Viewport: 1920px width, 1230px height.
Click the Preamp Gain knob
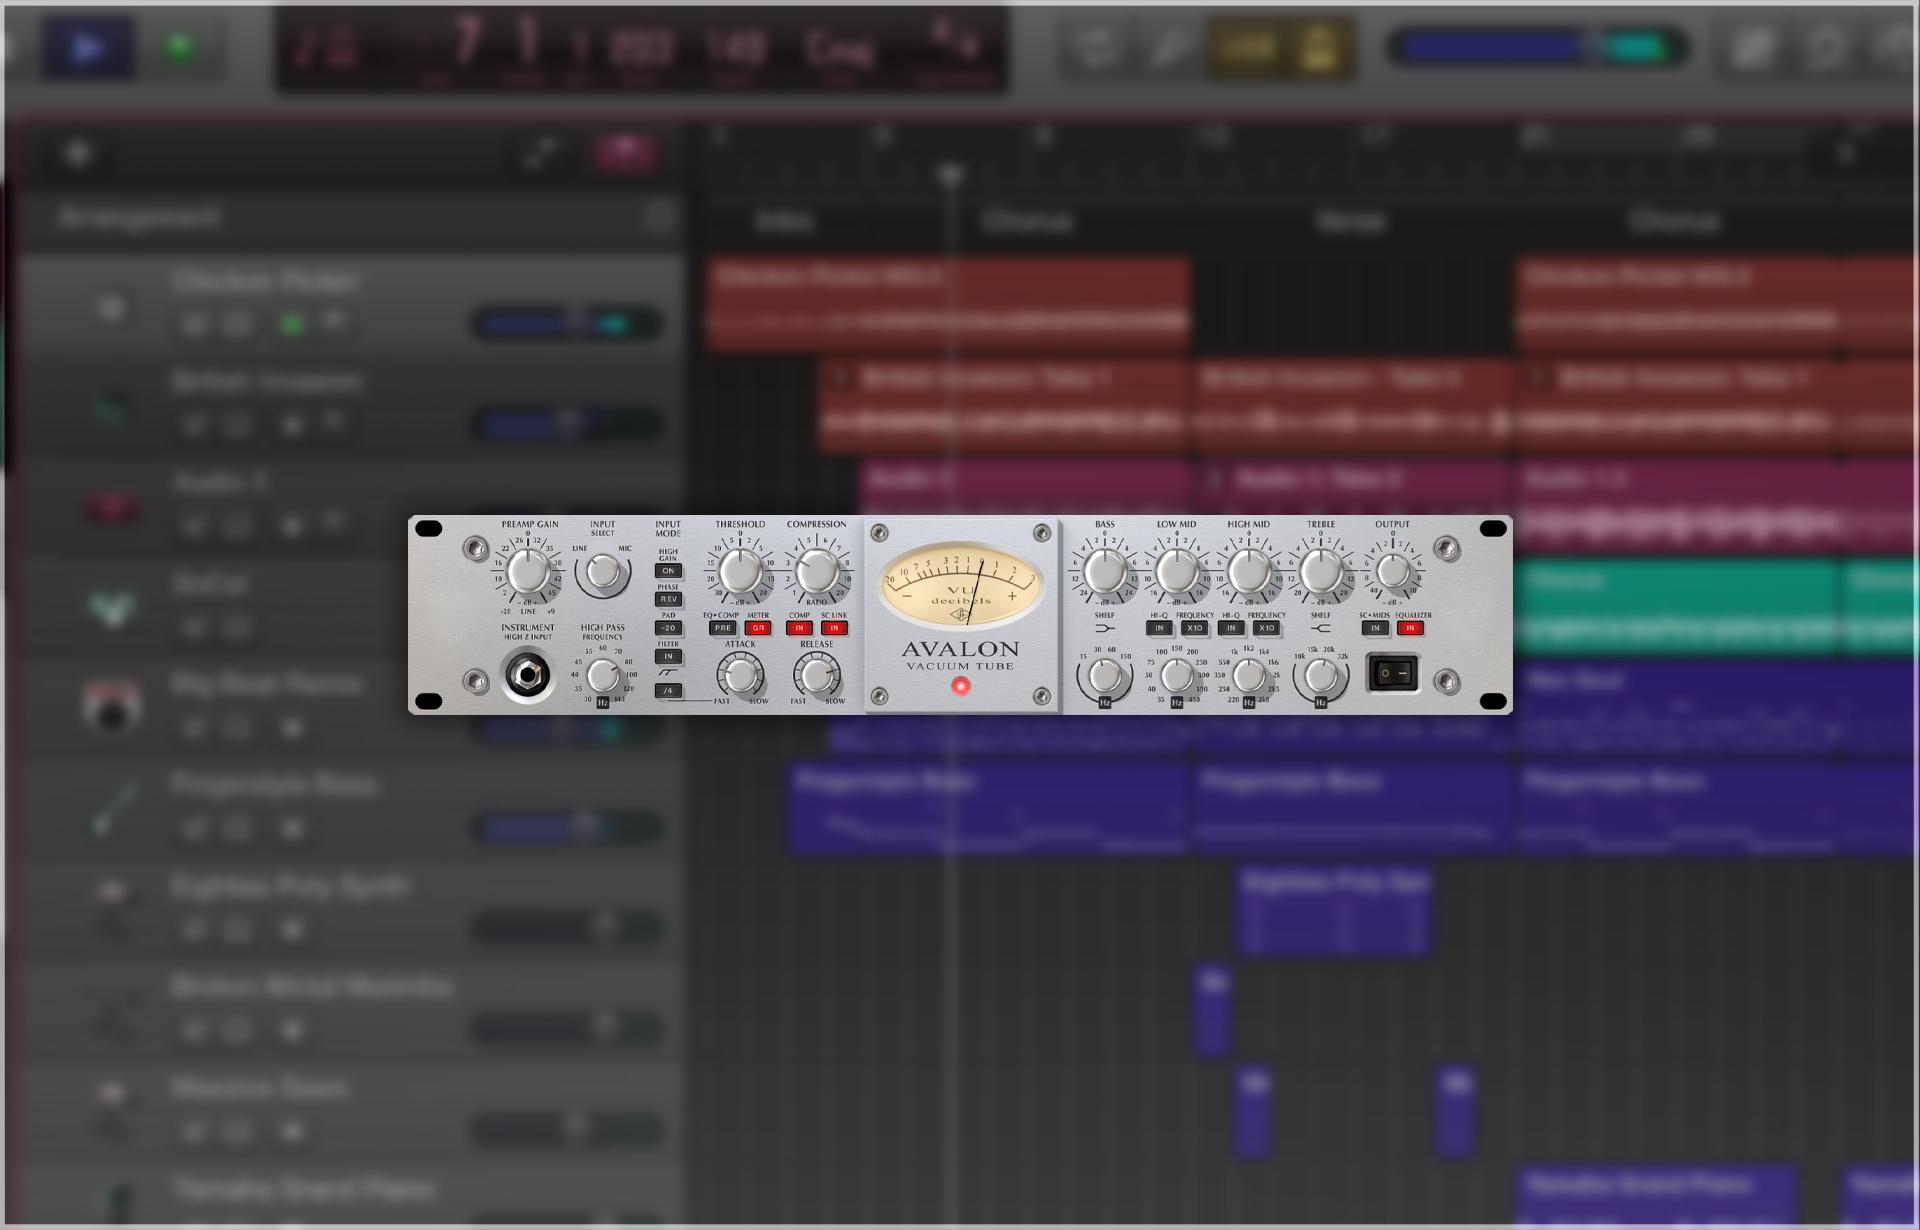(528, 571)
